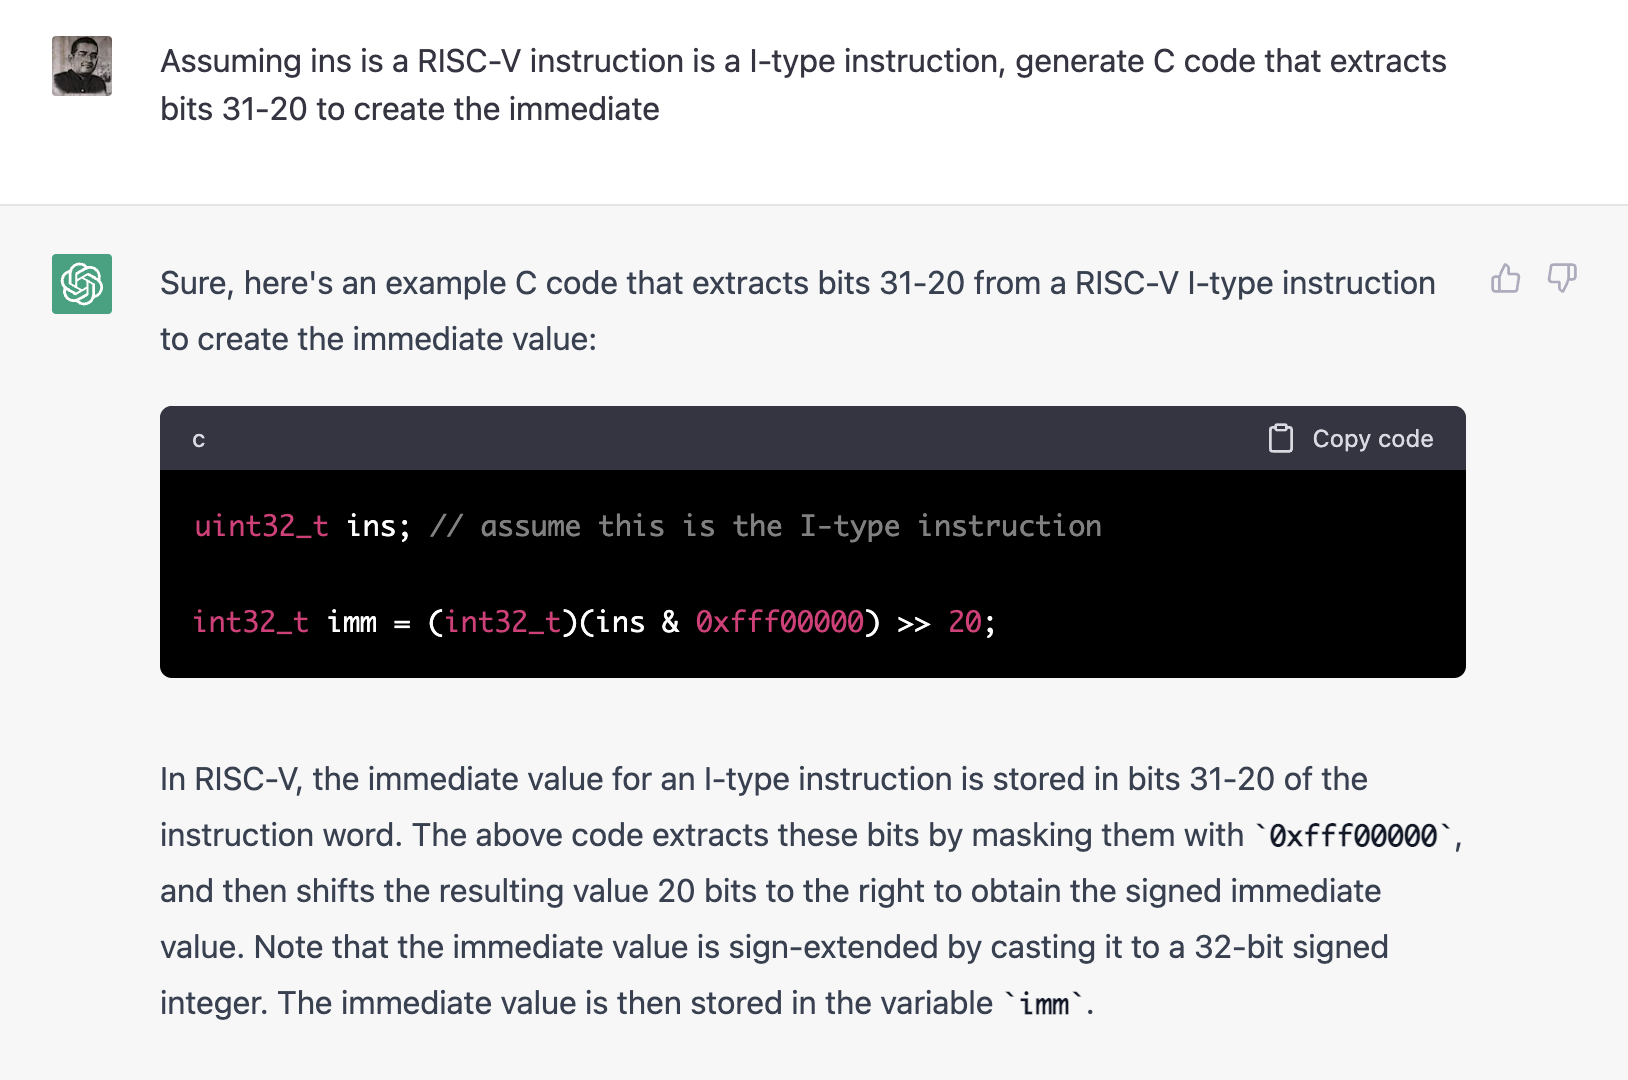
Task: Click the thumbs up feedback icon
Action: click(1505, 278)
